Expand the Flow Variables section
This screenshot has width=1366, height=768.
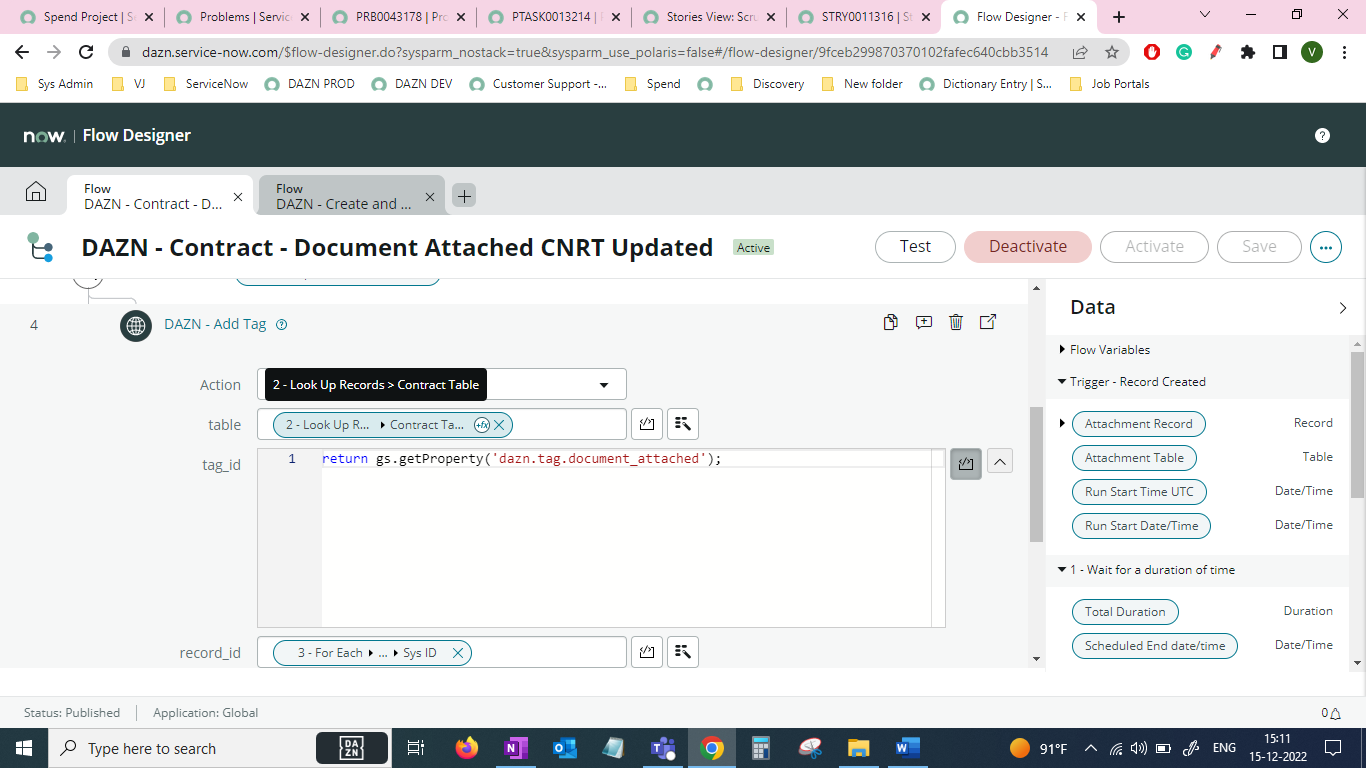pos(1062,349)
